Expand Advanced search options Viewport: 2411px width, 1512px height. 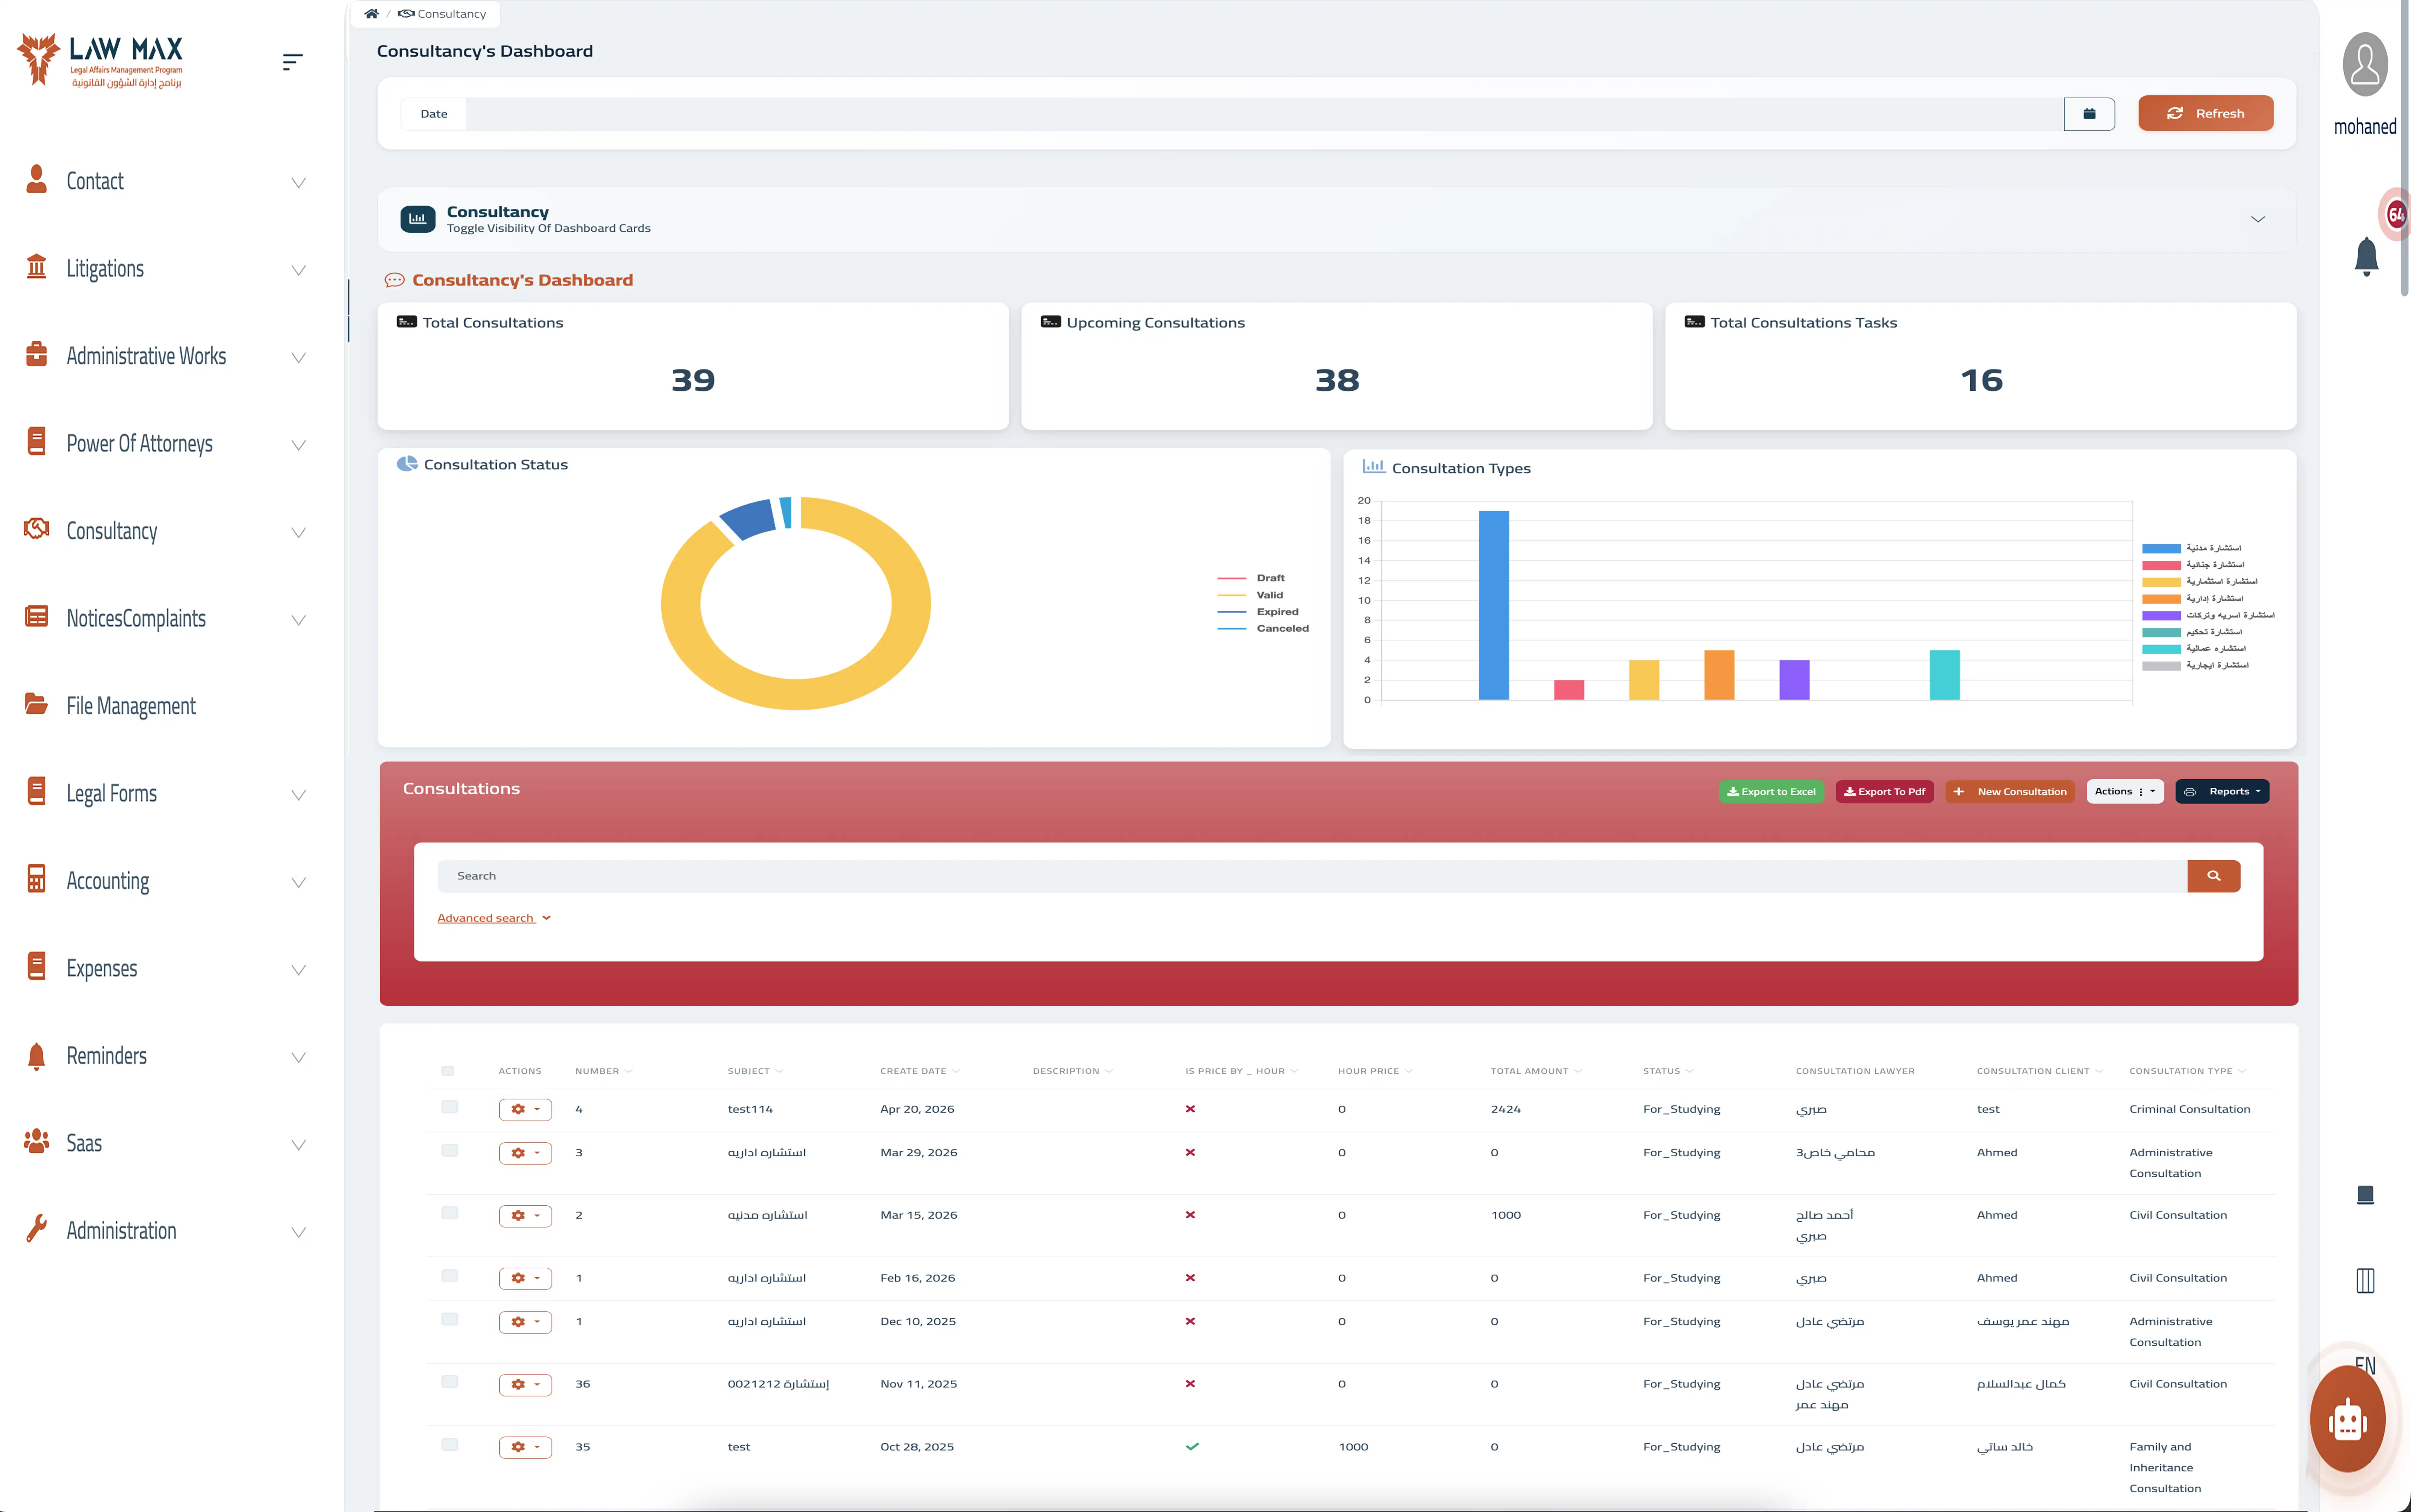[494, 918]
